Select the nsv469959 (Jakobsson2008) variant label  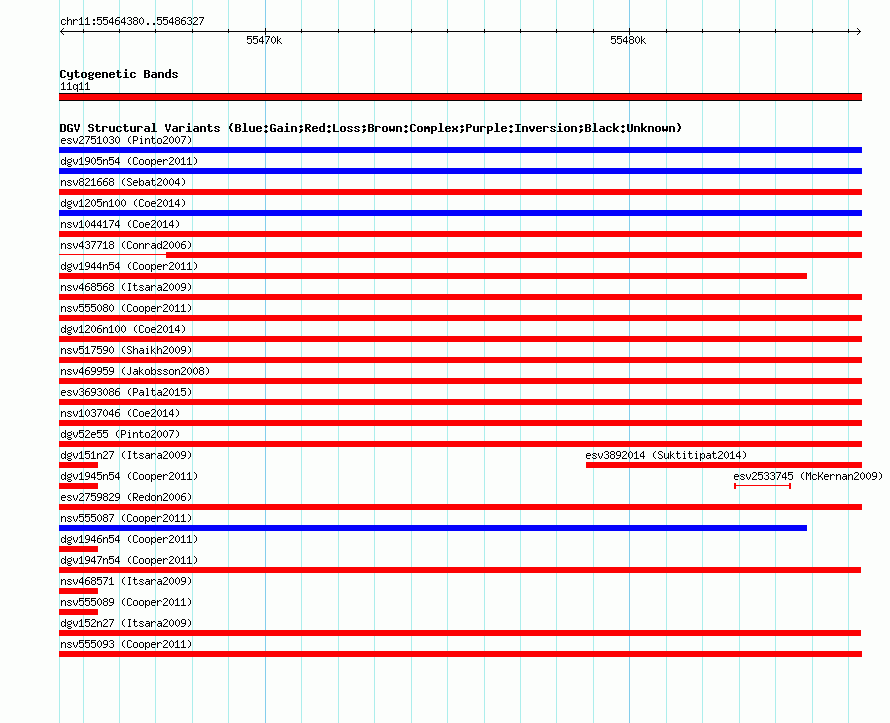click(x=135, y=371)
